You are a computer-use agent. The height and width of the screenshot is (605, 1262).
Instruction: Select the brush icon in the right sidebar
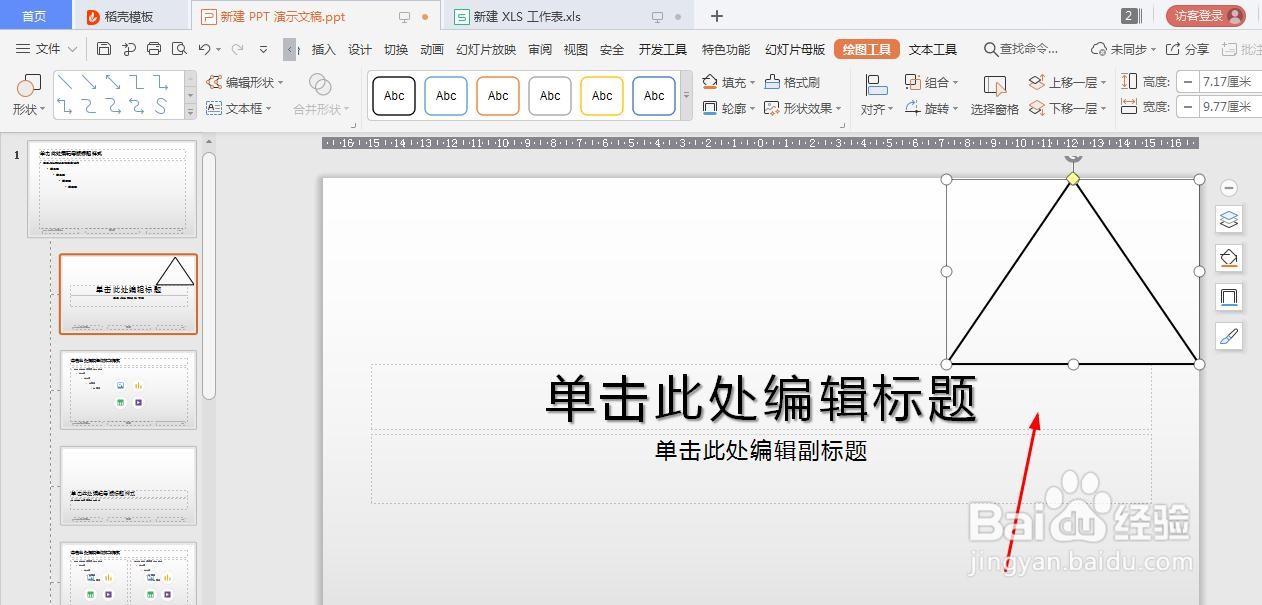click(1229, 337)
